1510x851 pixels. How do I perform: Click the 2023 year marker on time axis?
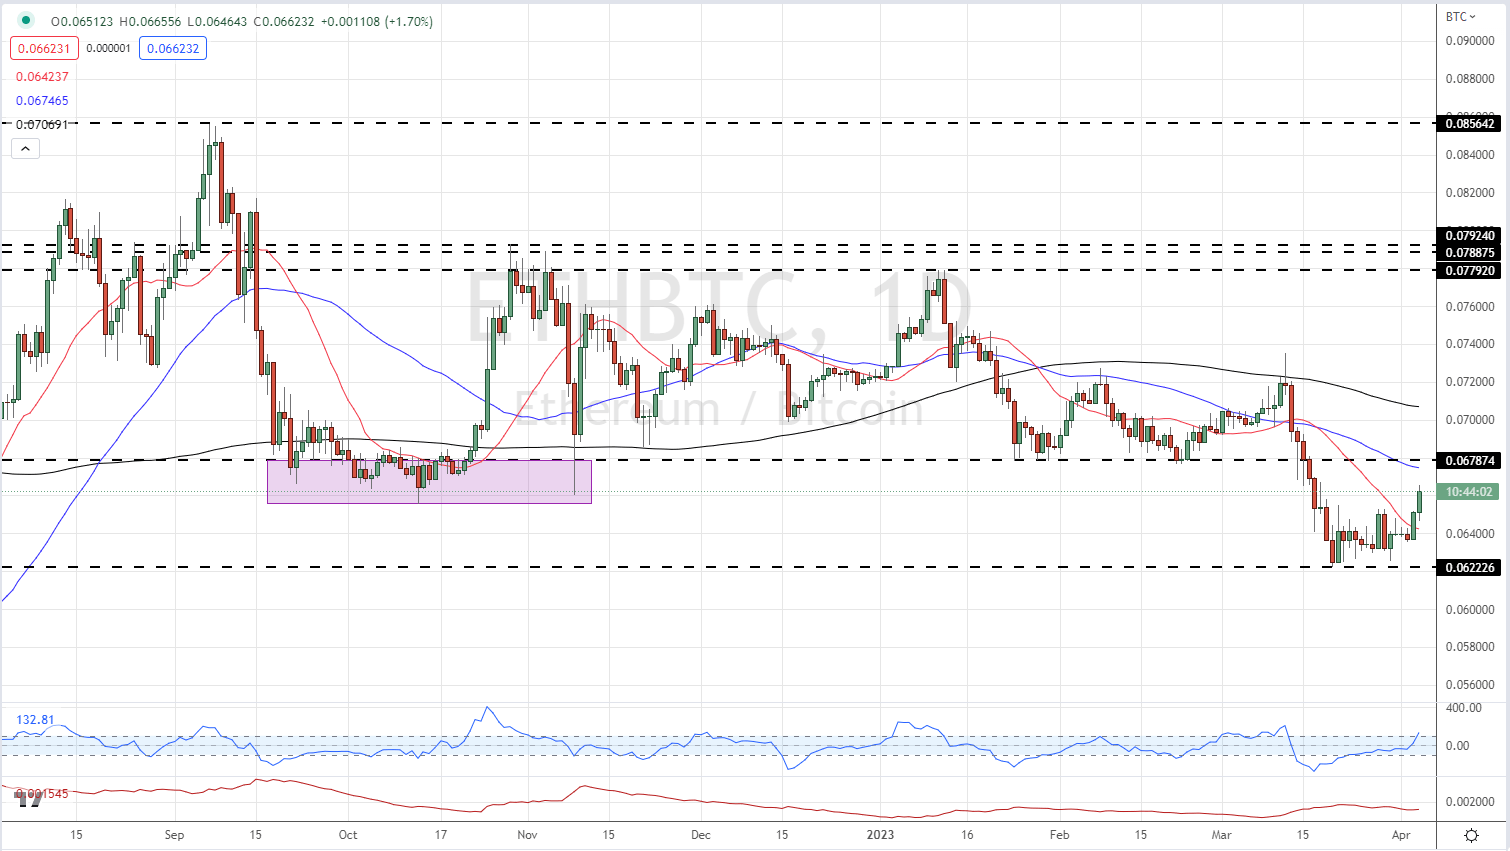point(880,835)
